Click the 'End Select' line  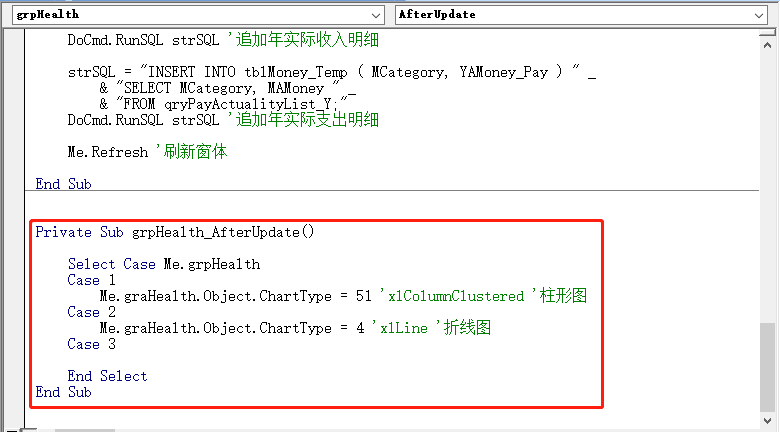tap(107, 376)
